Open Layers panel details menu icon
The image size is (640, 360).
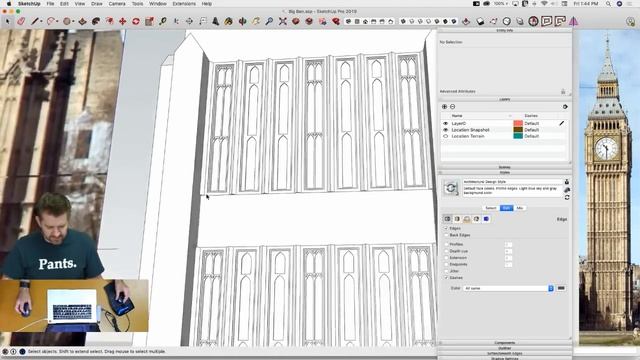(x=565, y=107)
